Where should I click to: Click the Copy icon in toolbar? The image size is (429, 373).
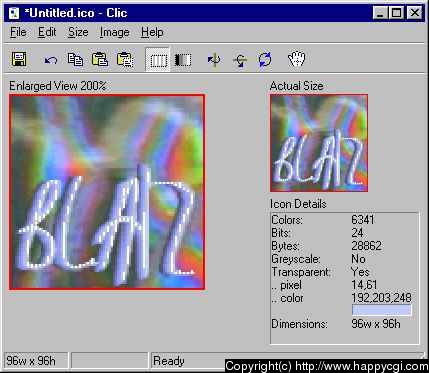75,60
